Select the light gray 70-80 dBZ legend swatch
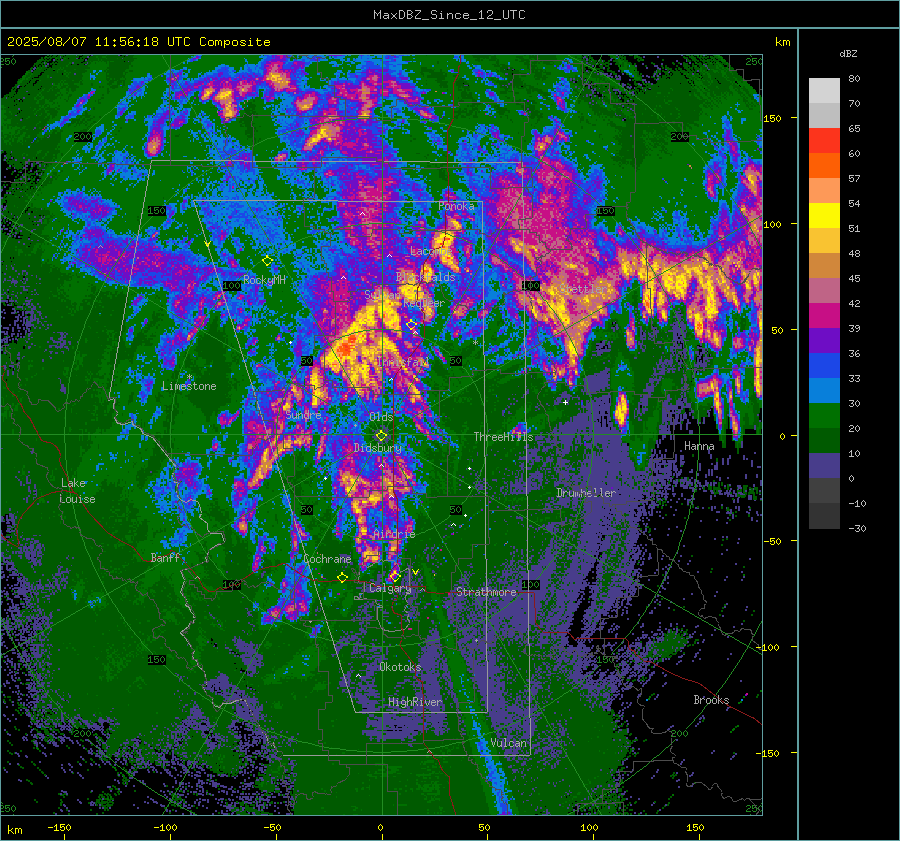The height and width of the screenshot is (841, 900). (824, 91)
